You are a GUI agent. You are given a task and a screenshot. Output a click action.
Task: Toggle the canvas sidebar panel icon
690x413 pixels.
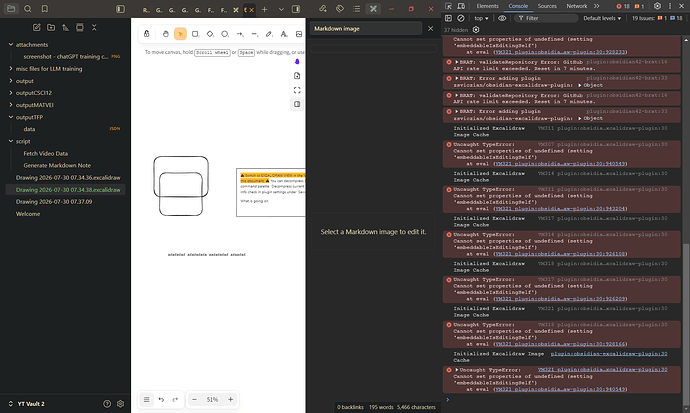tap(297, 104)
